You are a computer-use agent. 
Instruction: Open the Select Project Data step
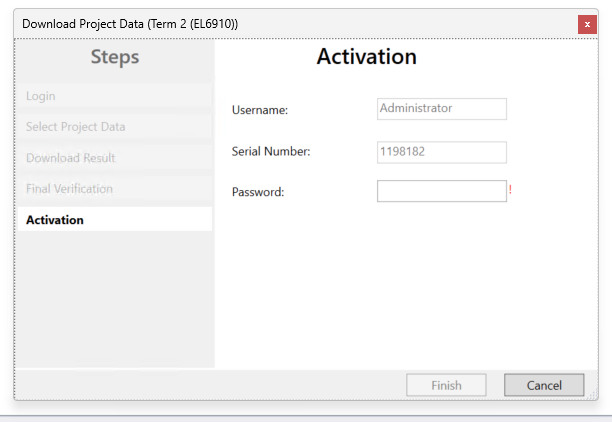point(115,126)
